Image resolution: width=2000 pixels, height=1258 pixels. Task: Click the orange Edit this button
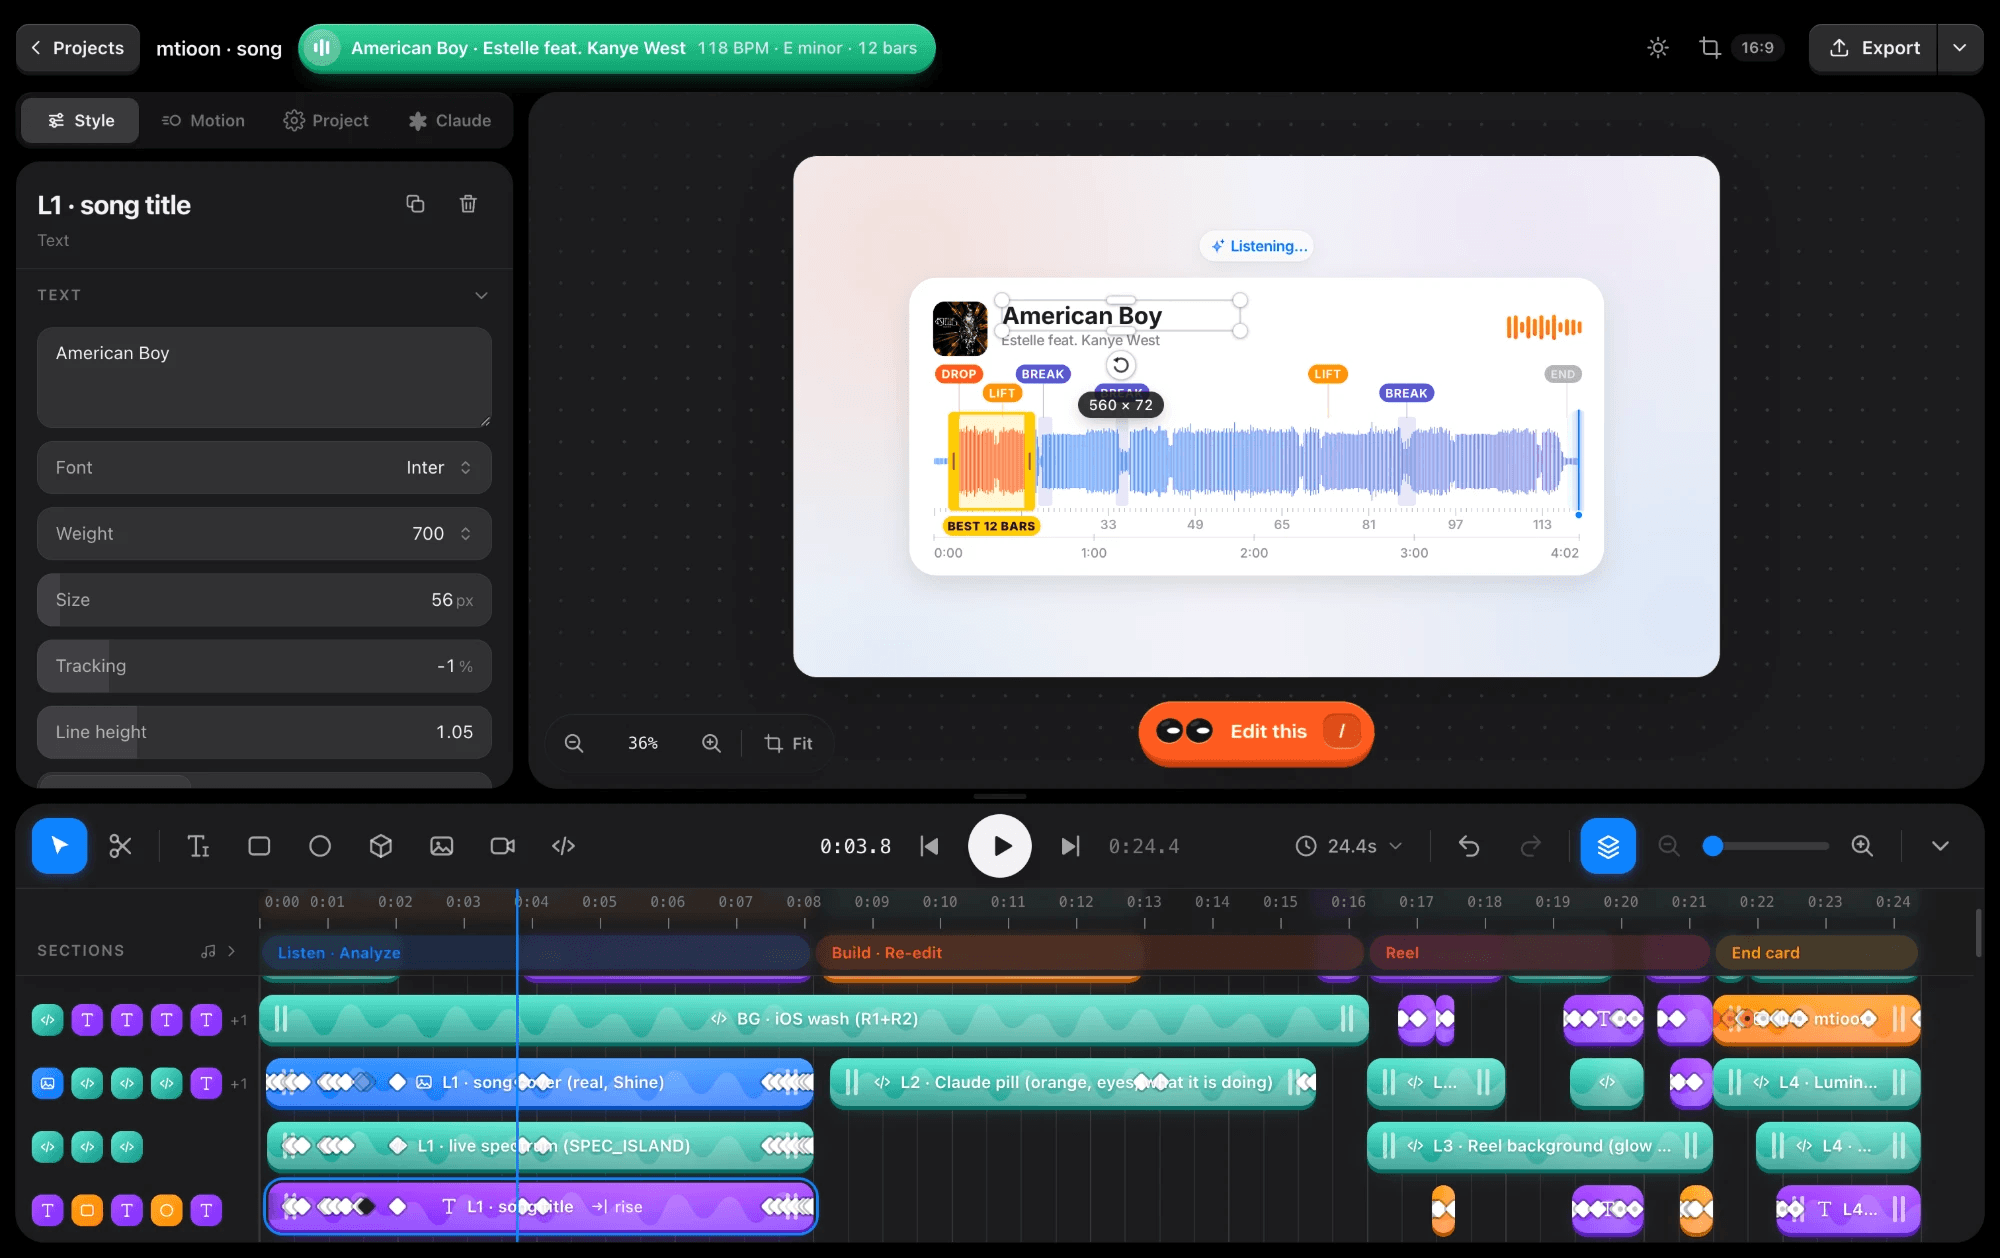(x=1256, y=731)
